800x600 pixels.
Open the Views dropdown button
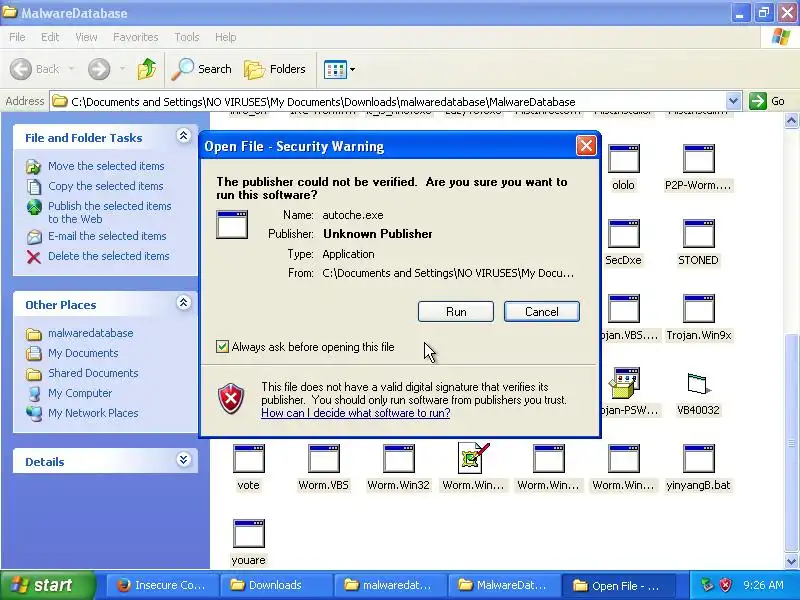[x=339, y=69]
